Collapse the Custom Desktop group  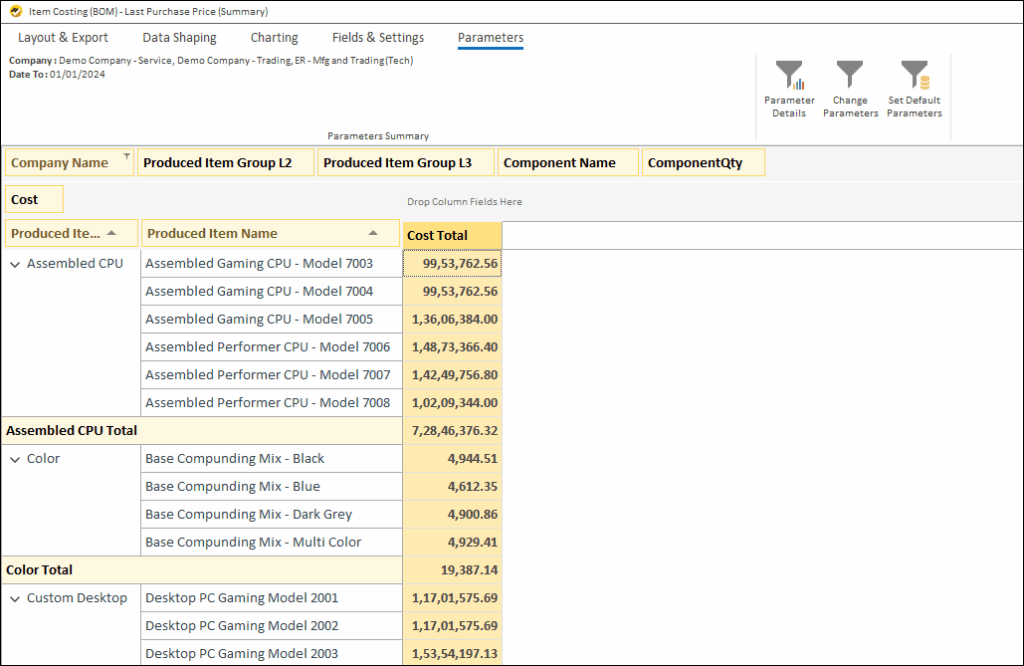[x=14, y=598]
